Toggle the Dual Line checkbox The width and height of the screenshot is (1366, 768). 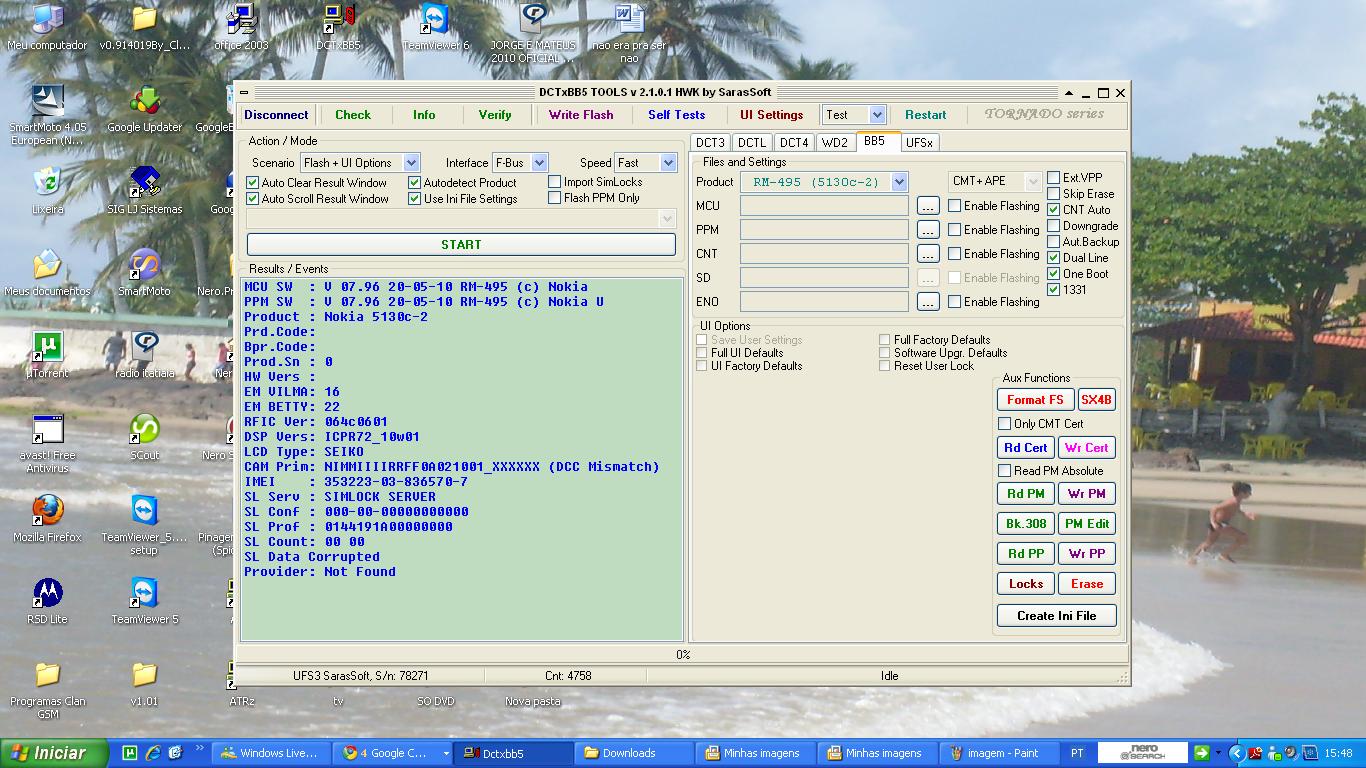1054,258
